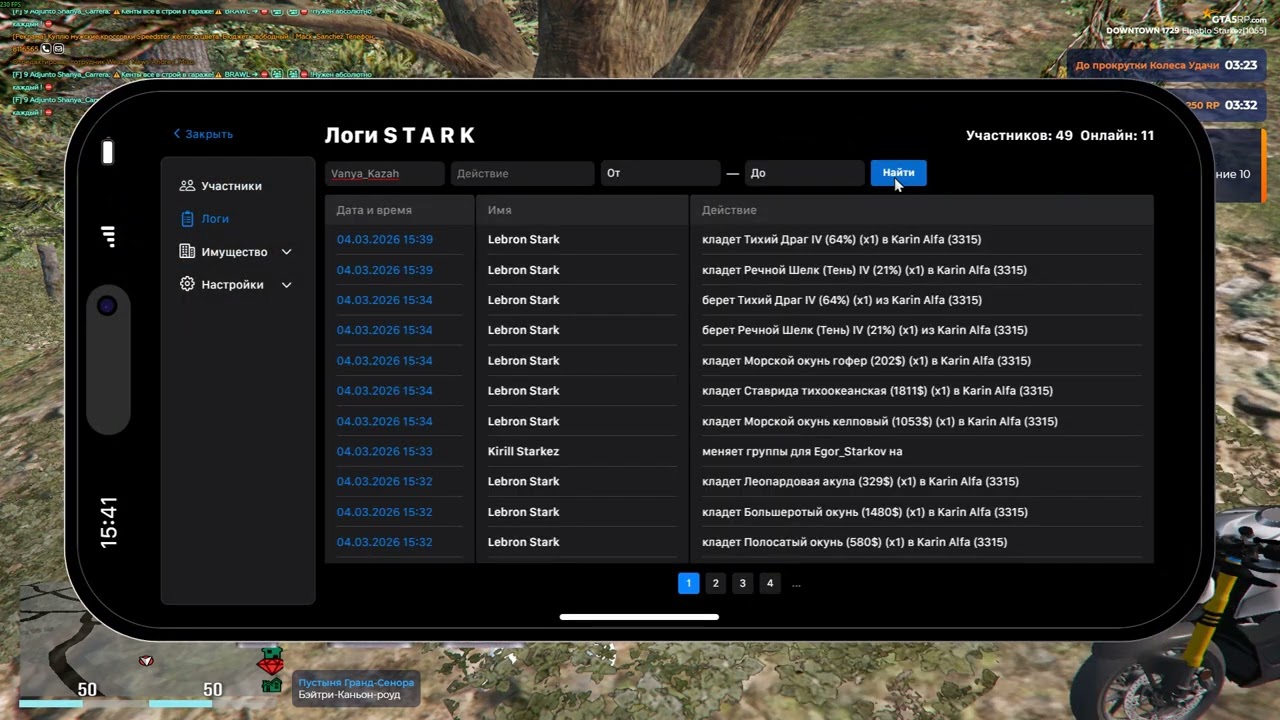Image resolution: width=1280 pixels, height=720 pixels.
Task: Click Lebron Stark in Полосатый окунь row
Action: click(x=523, y=542)
